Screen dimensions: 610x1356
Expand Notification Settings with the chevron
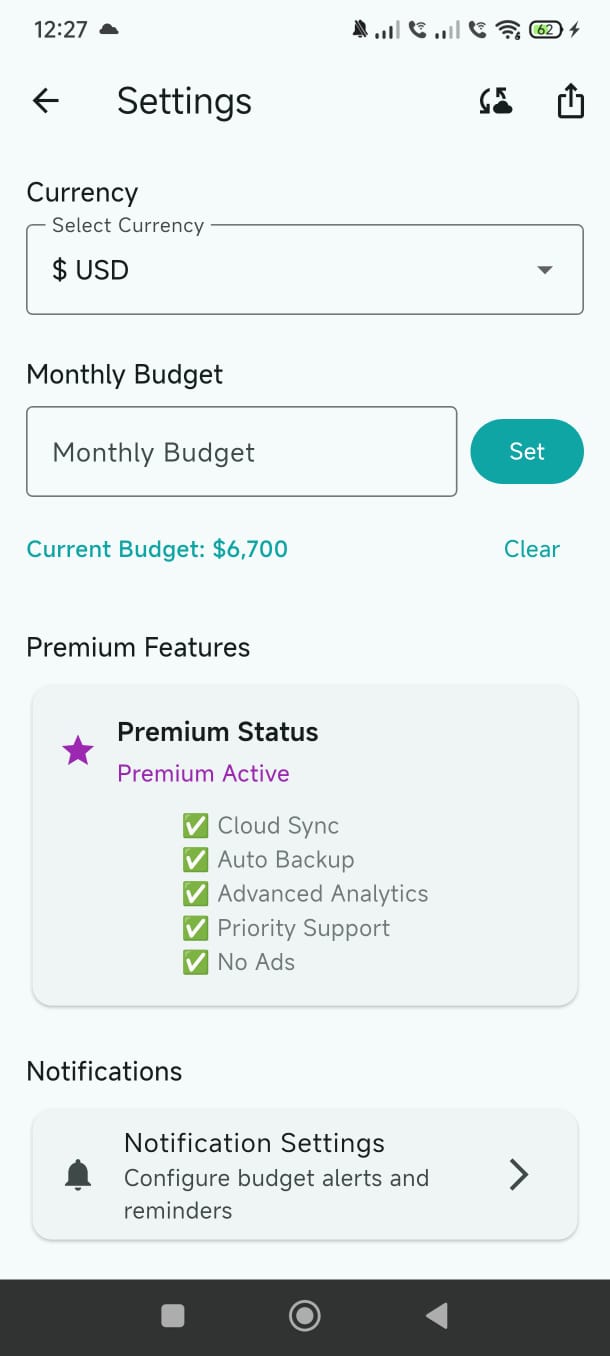(x=518, y=1175)
